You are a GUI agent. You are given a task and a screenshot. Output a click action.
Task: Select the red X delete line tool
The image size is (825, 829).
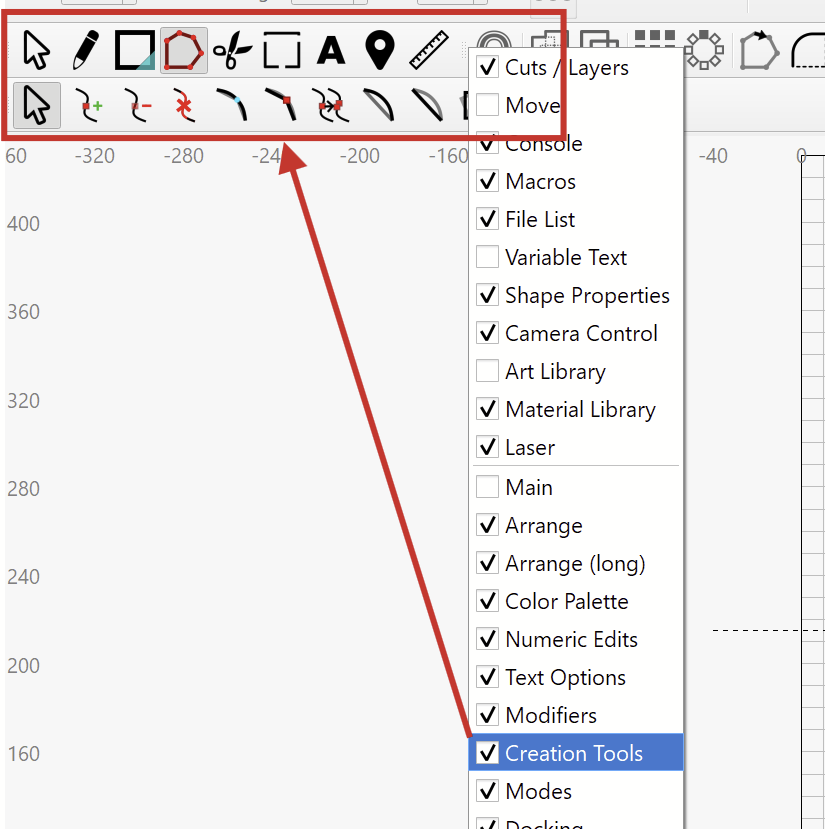tap(183, 104)
